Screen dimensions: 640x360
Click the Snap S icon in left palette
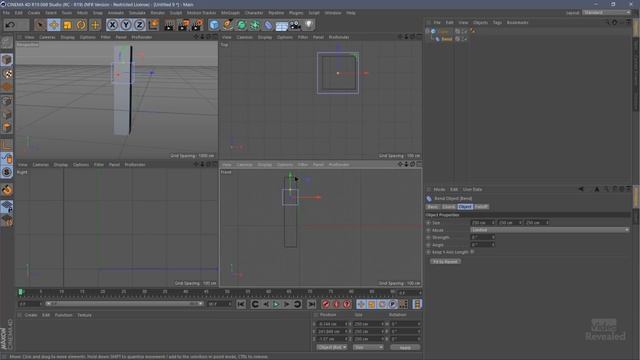point(7,172)
